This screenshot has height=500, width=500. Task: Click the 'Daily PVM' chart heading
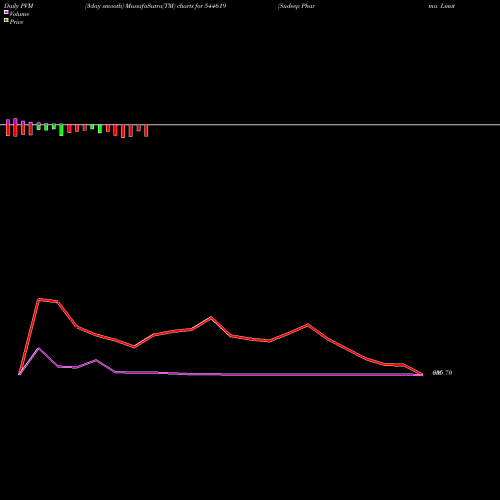tap(19, 6)
